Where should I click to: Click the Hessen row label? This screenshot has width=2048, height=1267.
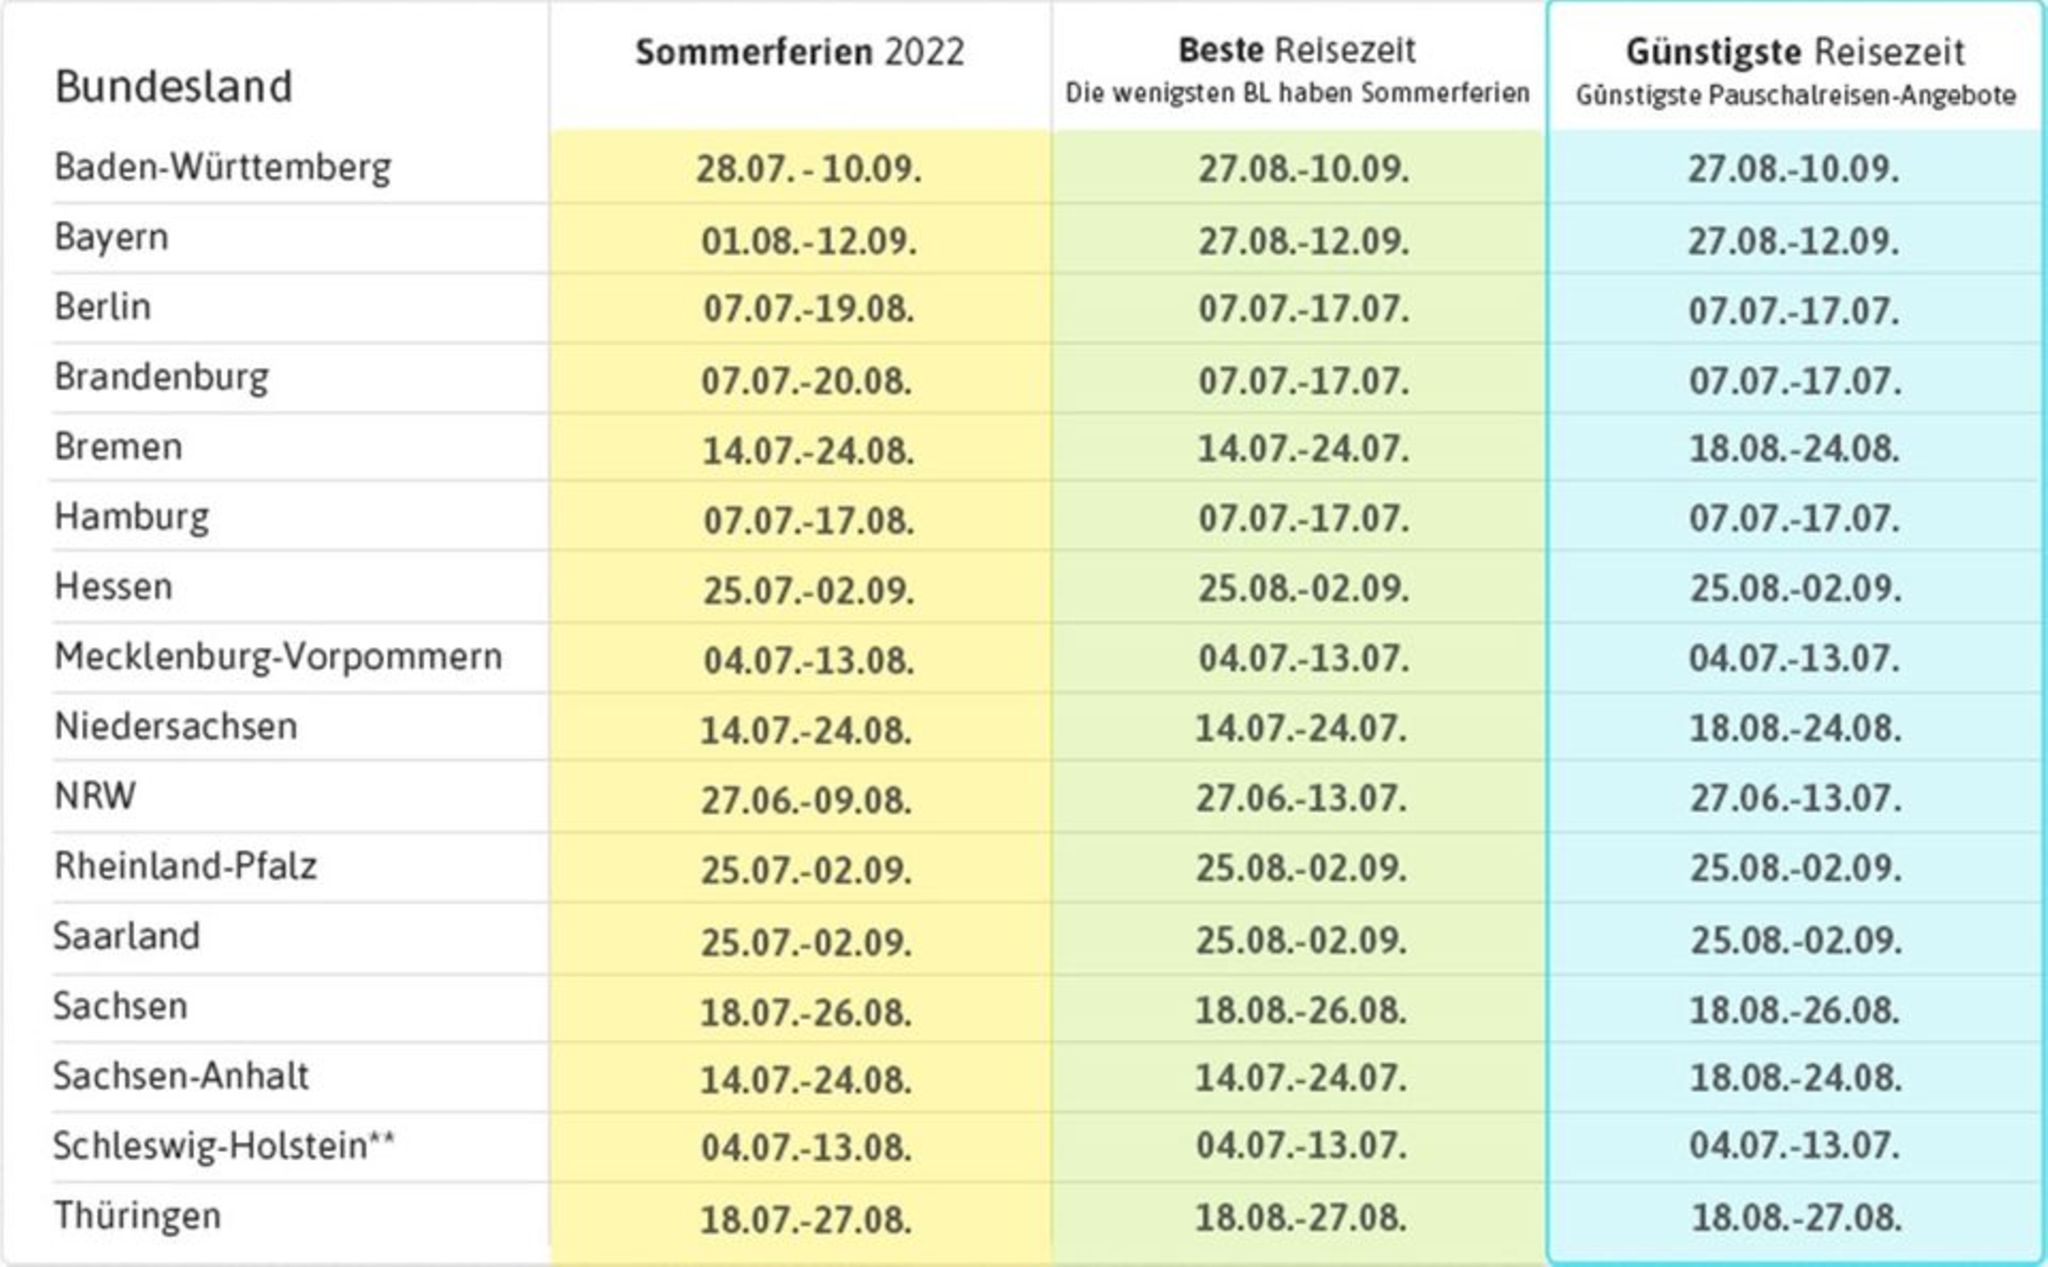point(113,587)
